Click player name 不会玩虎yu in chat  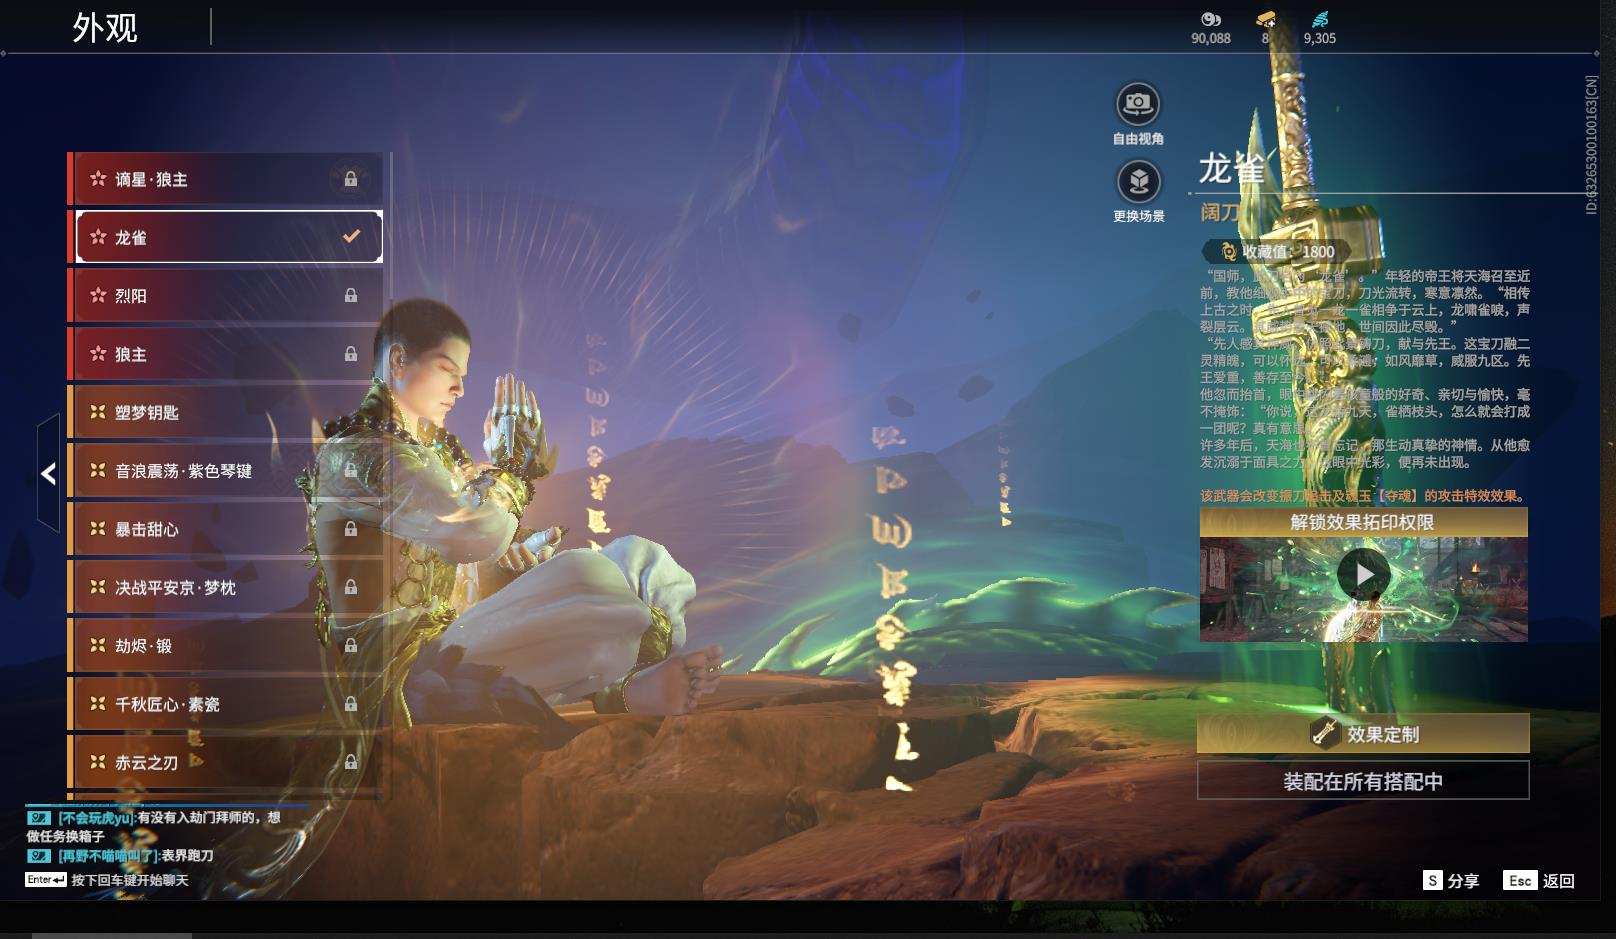coord(96,818)
